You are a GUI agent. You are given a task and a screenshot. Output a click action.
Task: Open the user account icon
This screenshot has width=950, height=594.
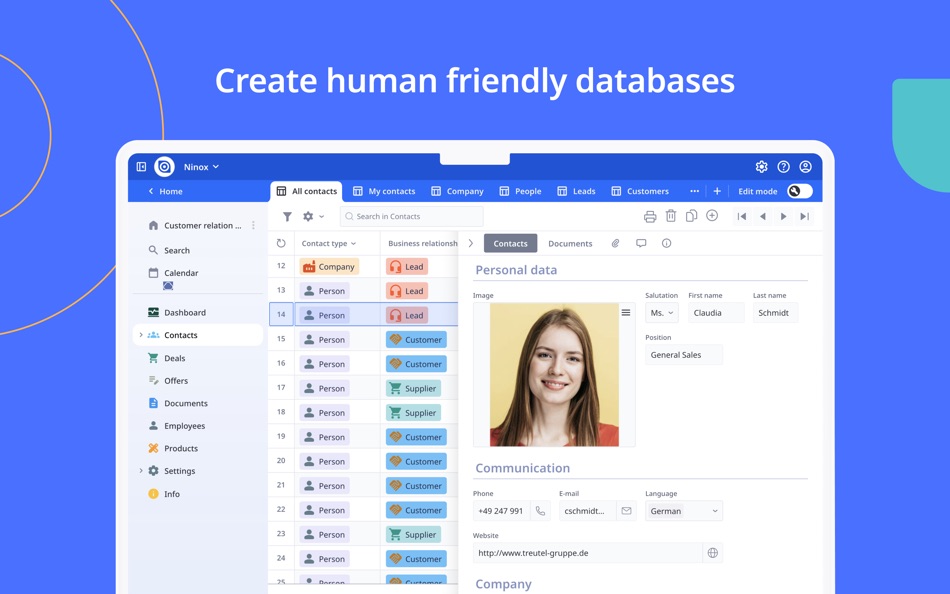coord(805,167)
